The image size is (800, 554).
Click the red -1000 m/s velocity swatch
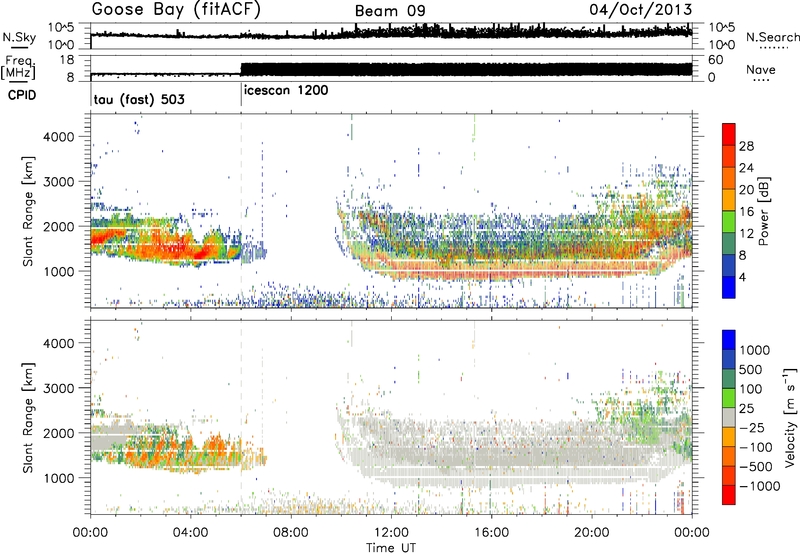(729, 495)
